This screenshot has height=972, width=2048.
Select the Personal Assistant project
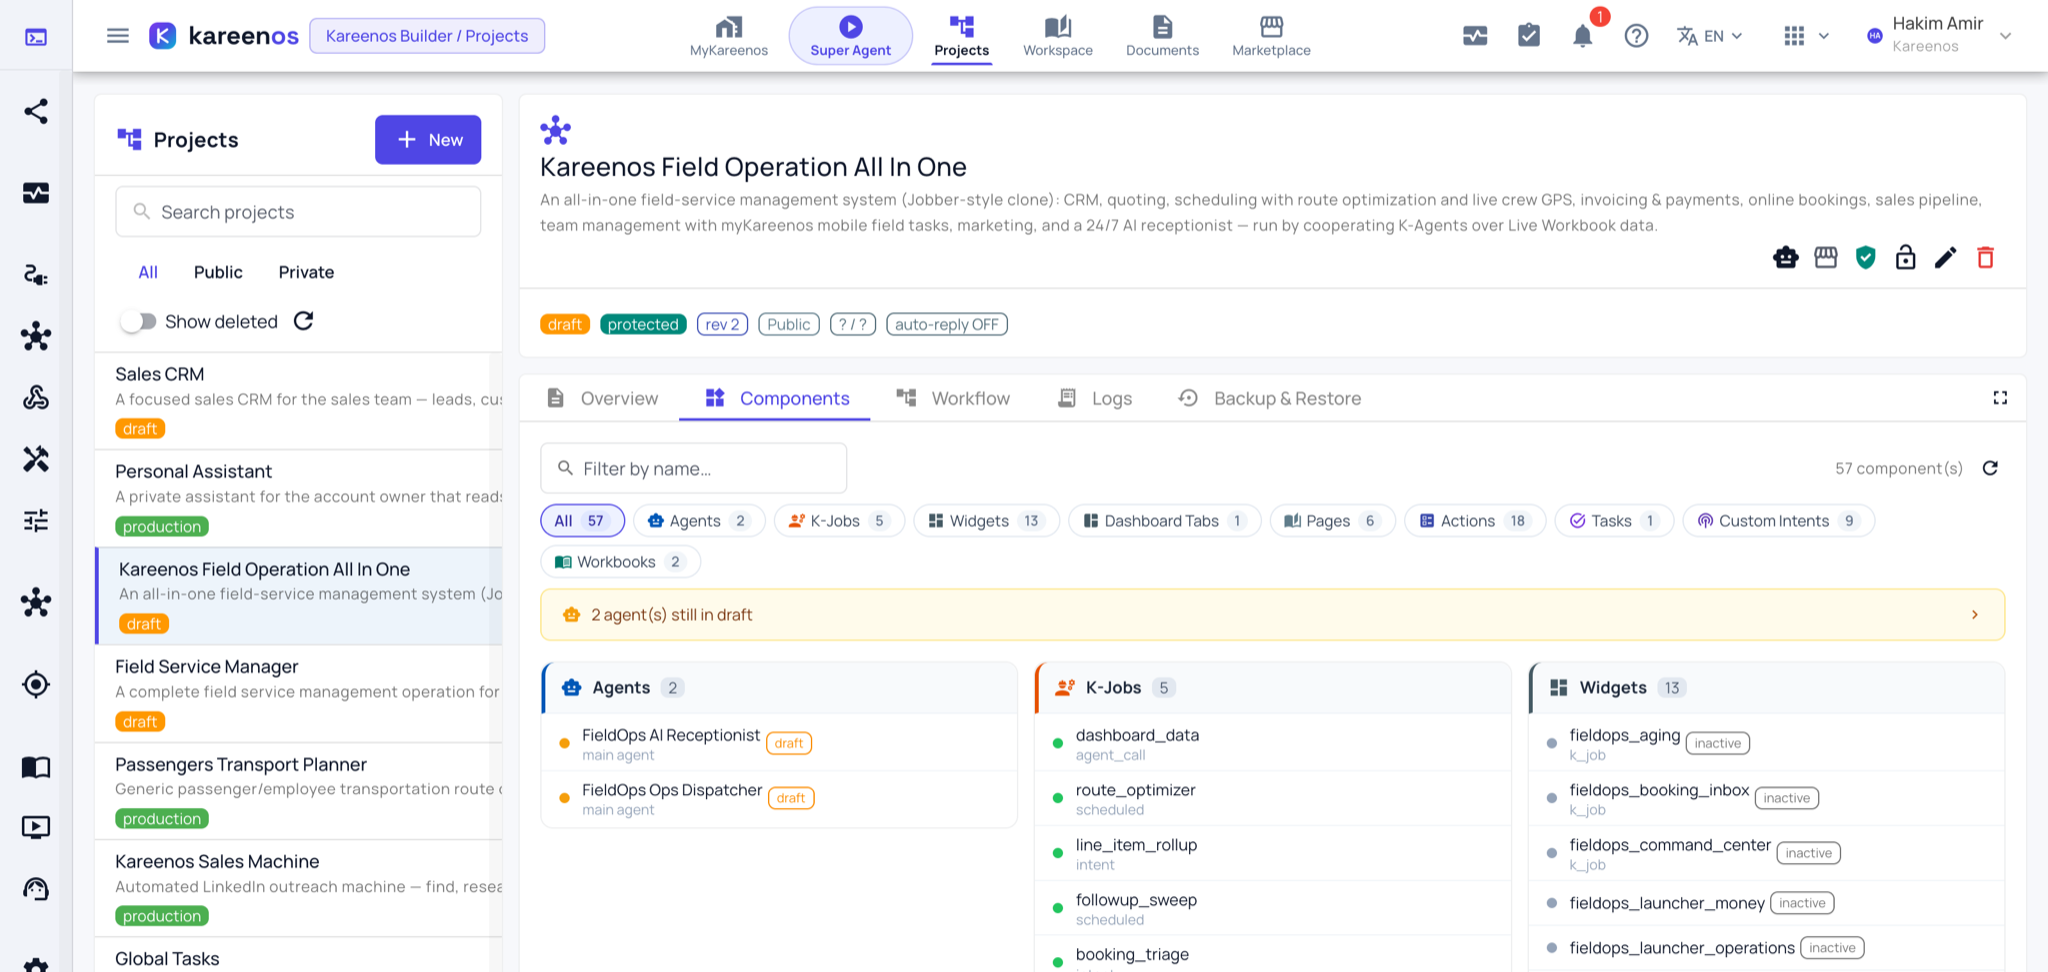point(298,498)
